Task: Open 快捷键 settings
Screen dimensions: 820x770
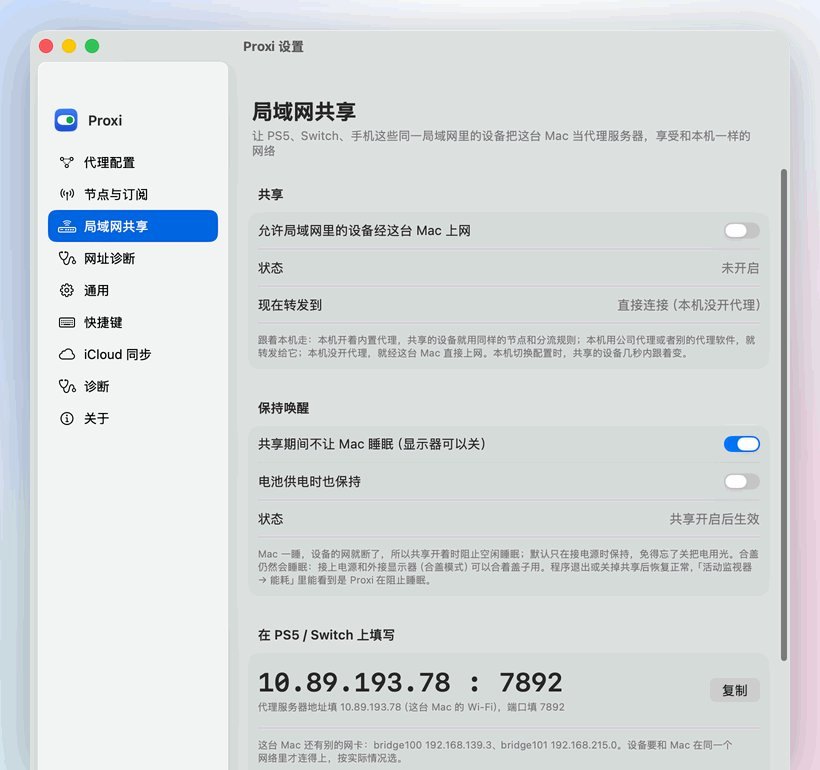Action: [133, 322]
